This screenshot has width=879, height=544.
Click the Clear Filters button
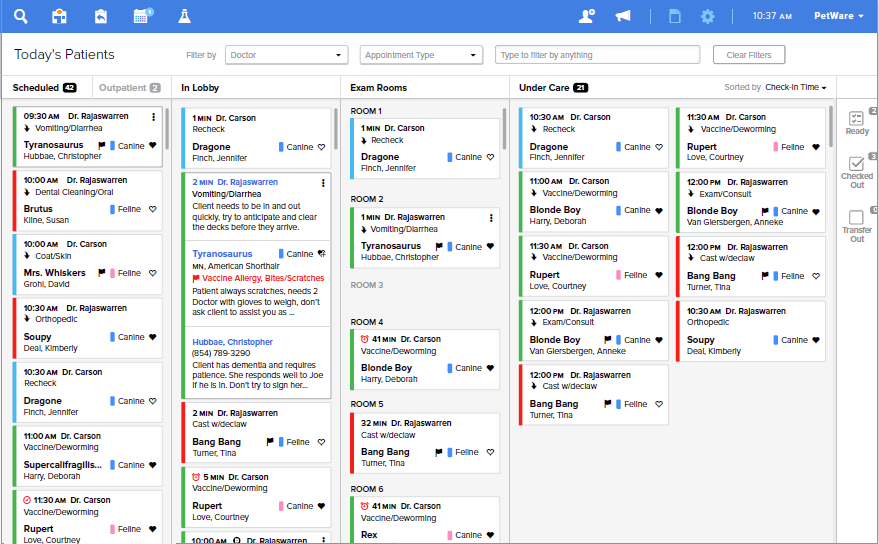pos(749,55)
